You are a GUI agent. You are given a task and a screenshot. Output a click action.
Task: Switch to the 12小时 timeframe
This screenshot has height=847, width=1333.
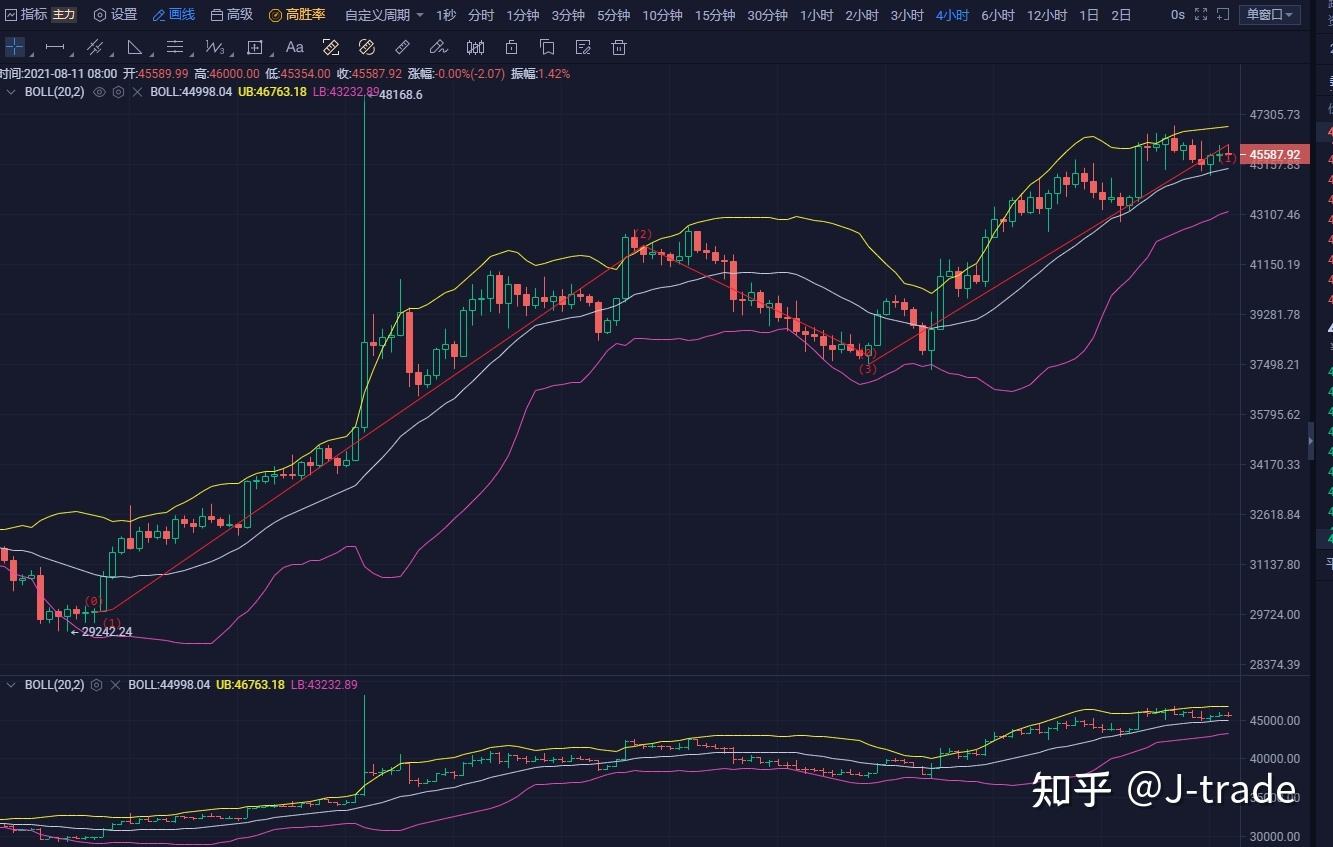1047,15
